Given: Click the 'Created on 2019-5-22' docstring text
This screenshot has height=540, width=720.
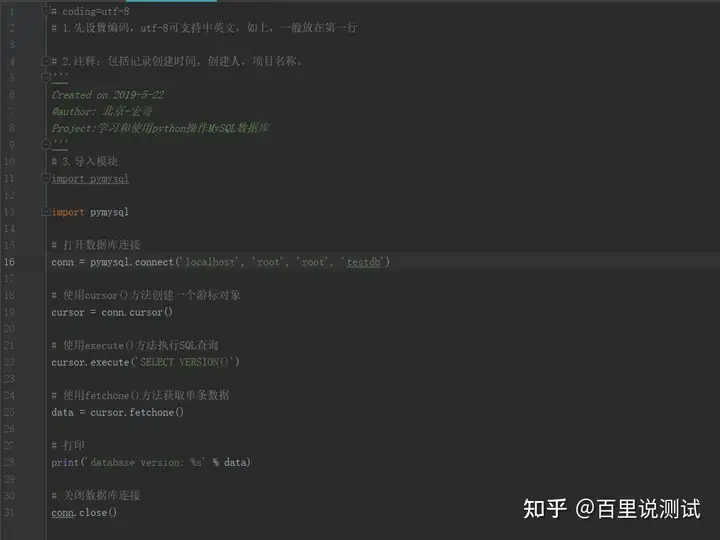Looking at the screenshot, I should coord(107,95).
